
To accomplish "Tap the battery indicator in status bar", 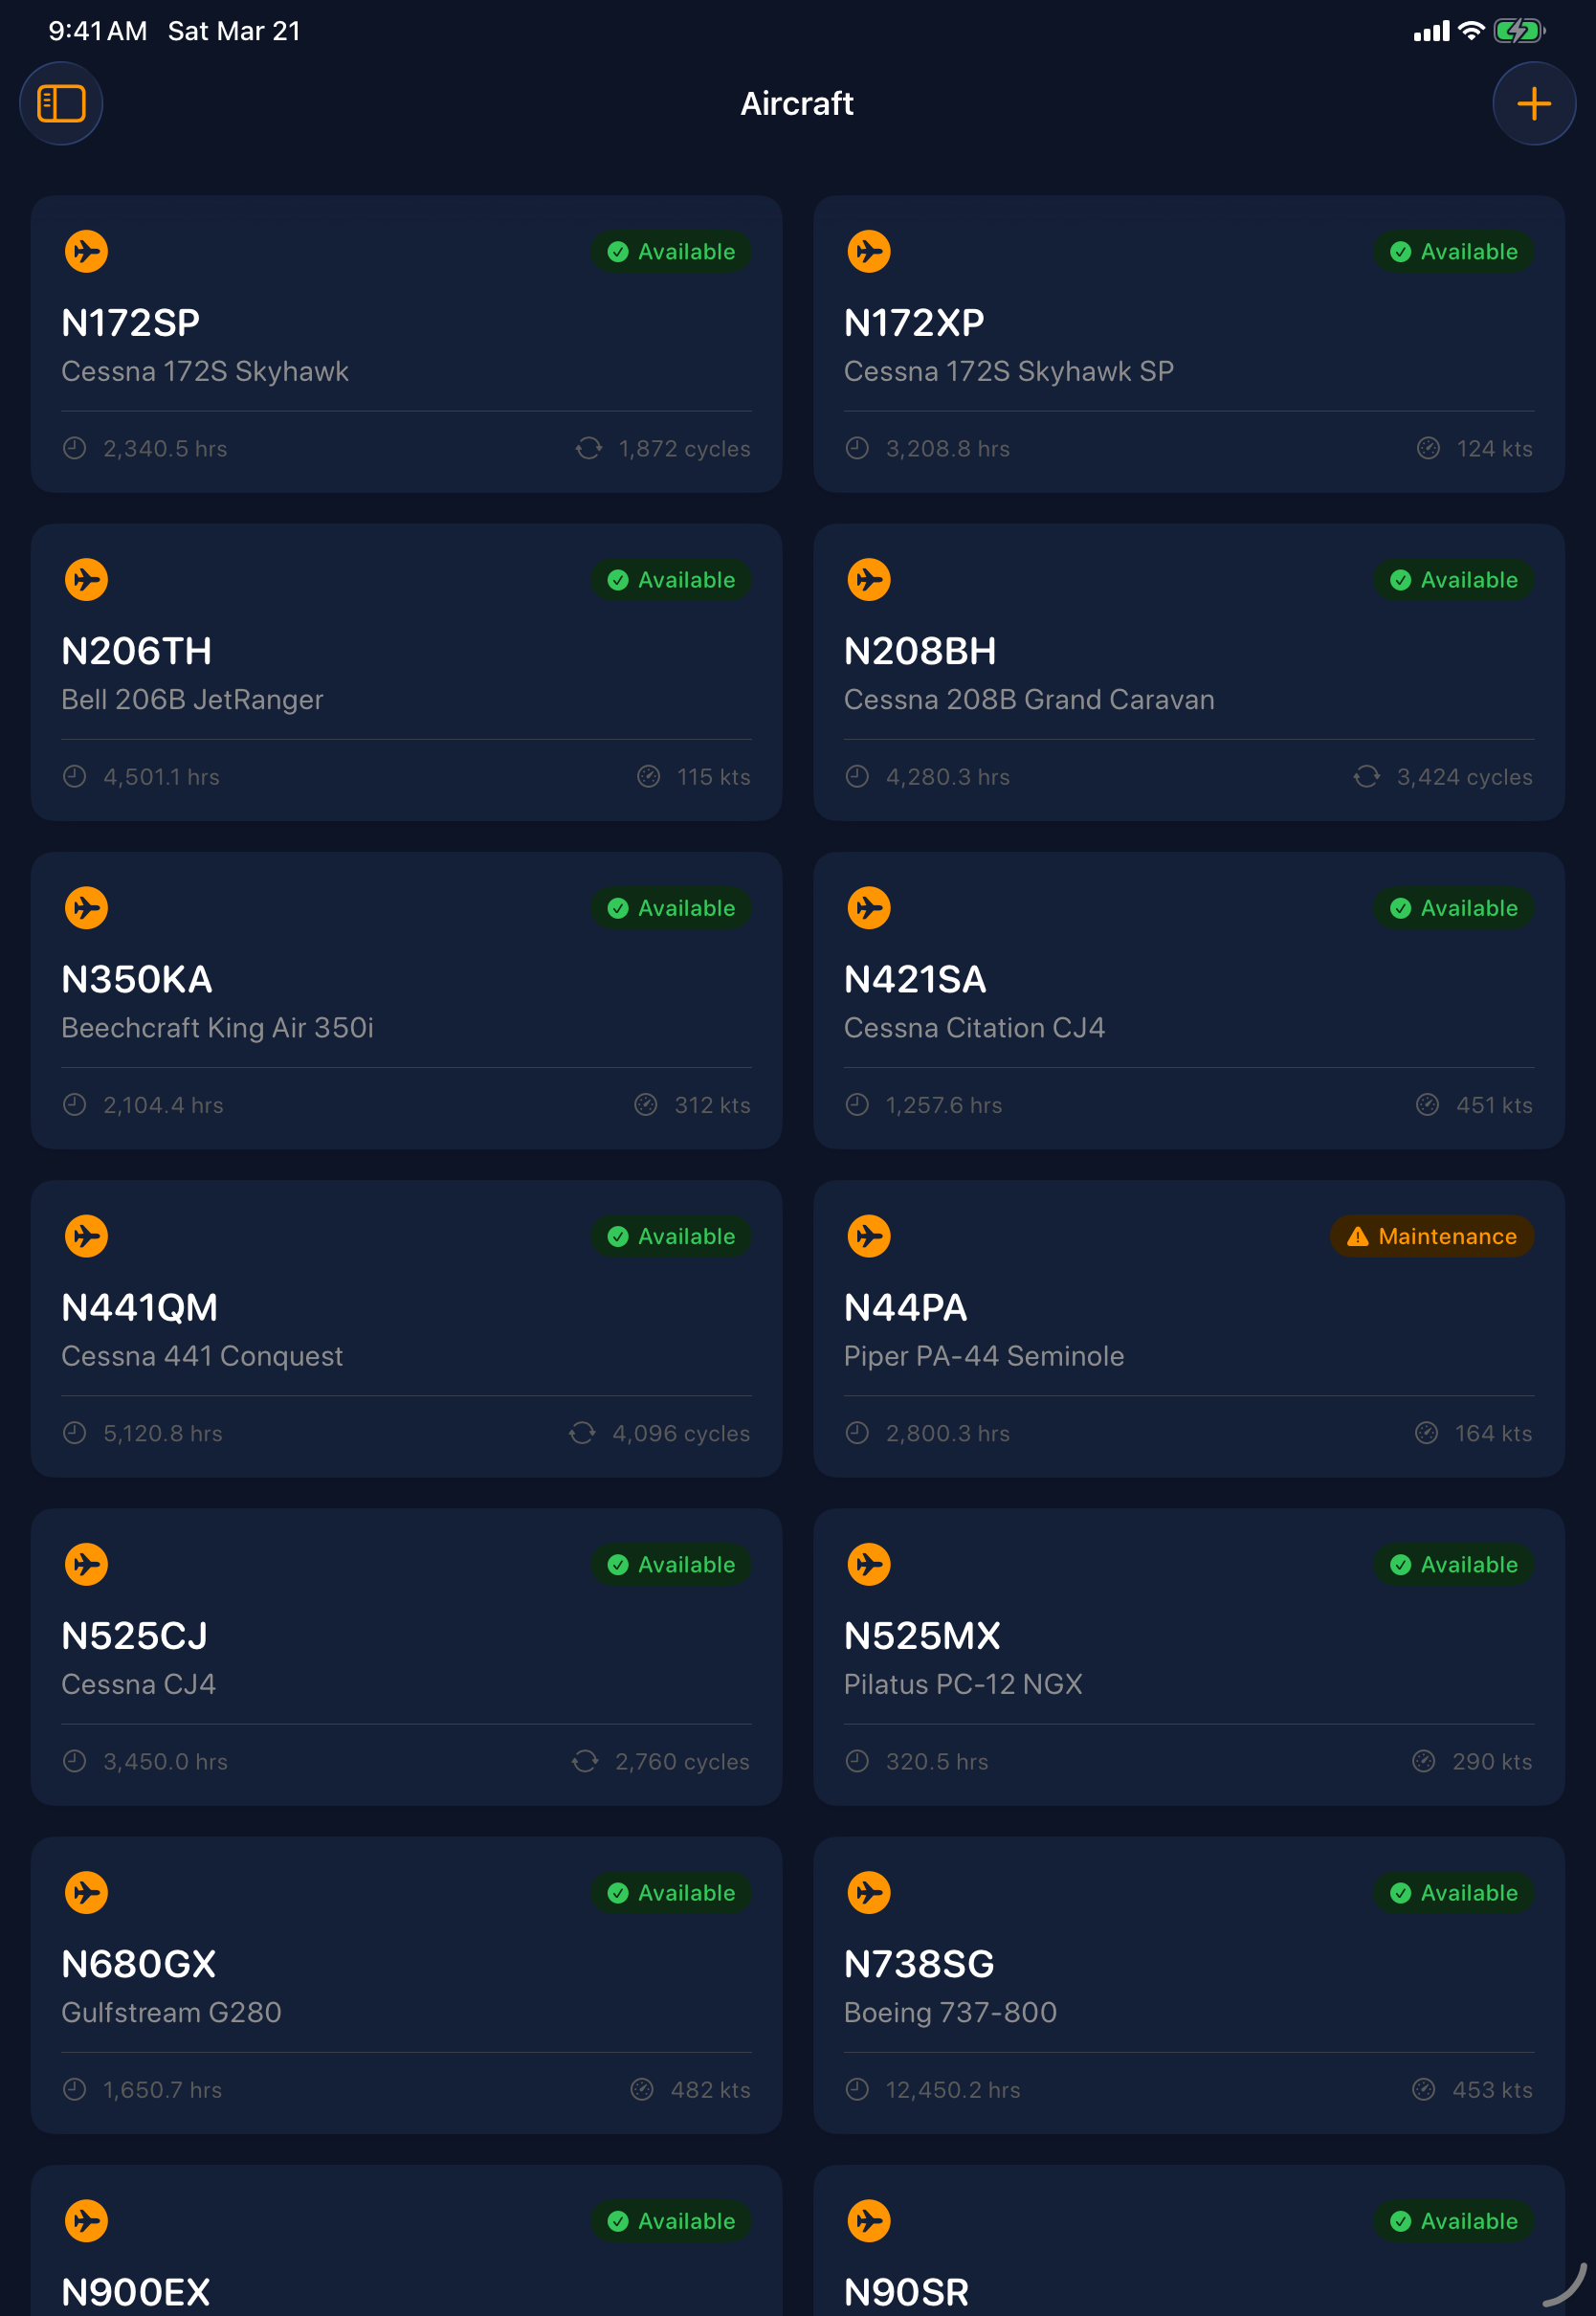I will coord(1518,31).
